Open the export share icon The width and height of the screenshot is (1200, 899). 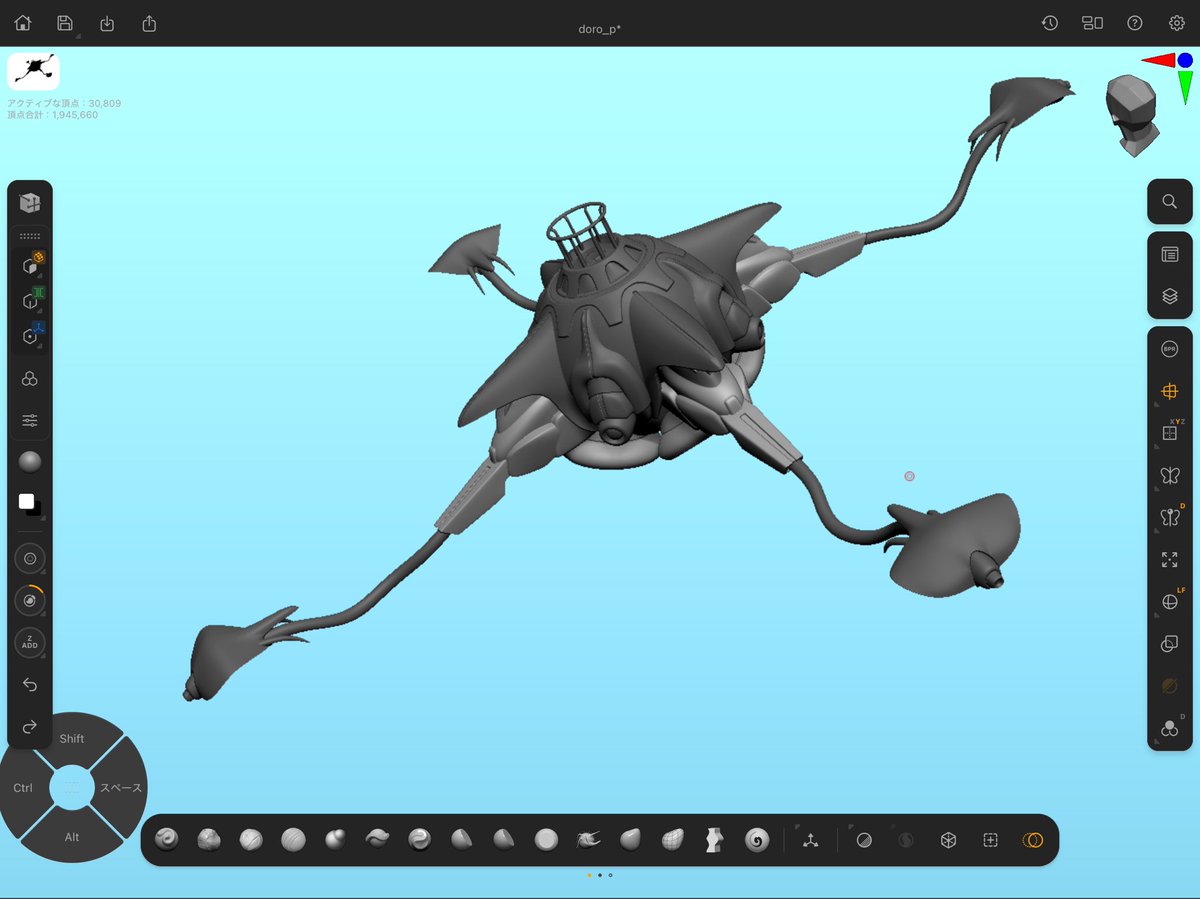click(x=150, y=23)
